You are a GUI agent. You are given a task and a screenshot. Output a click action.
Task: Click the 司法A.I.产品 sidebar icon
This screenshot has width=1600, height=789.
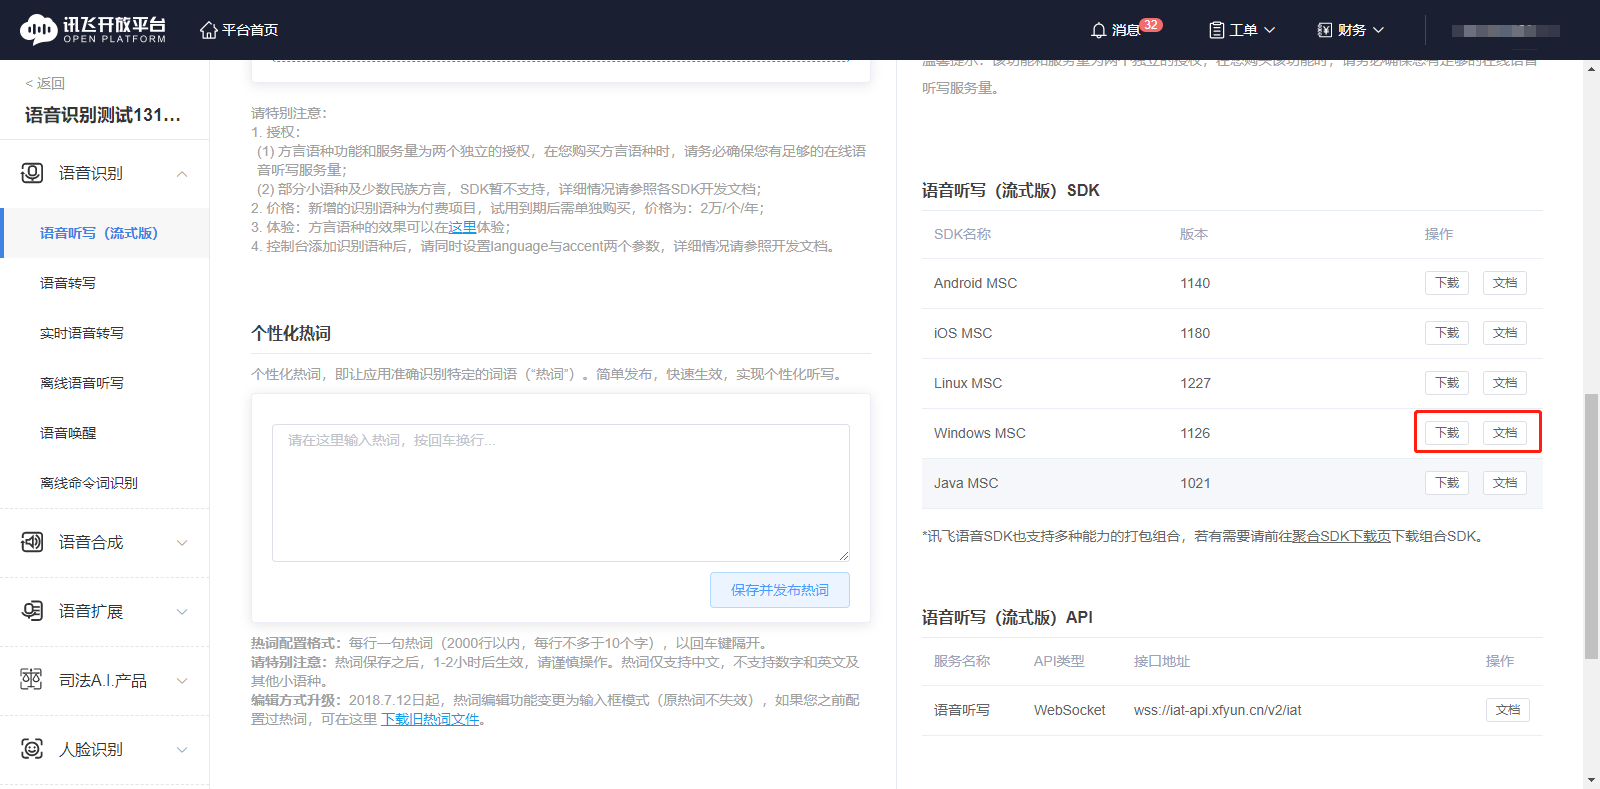[x=32, y=680]
